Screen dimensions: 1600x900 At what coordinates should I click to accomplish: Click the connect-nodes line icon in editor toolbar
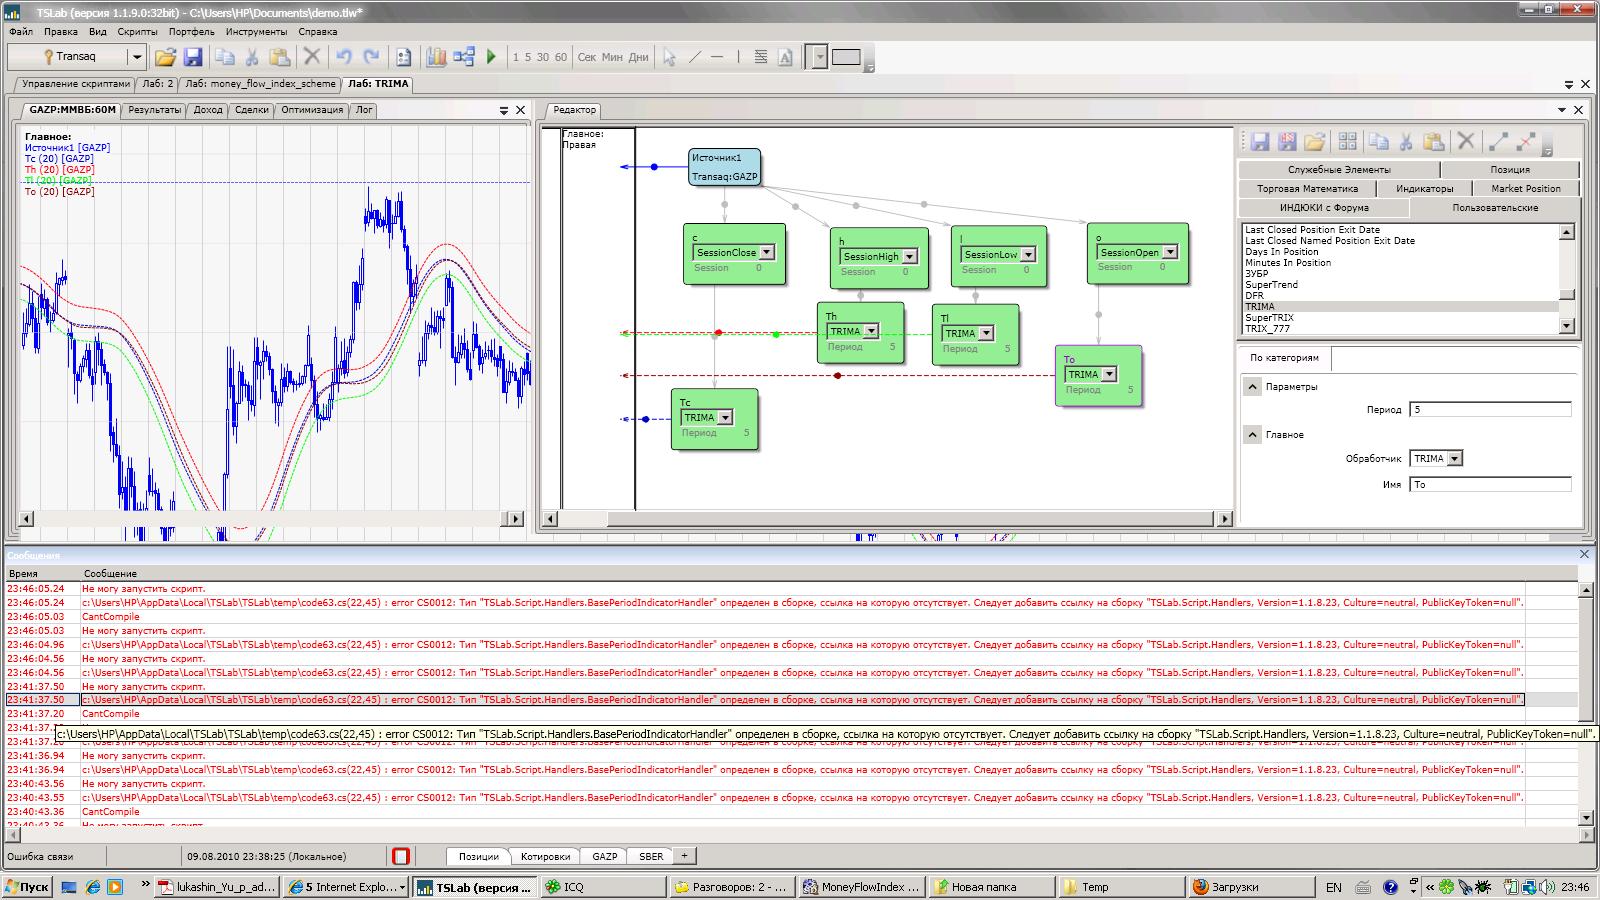(1498, 142)
